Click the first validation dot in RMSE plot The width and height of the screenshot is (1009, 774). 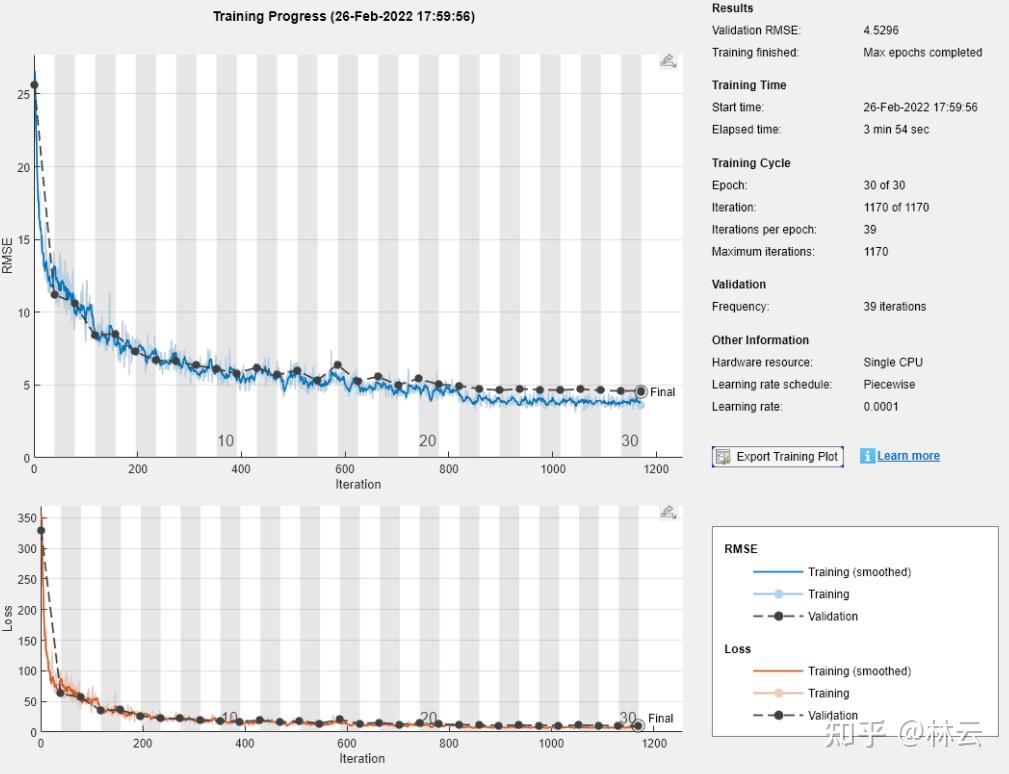(34, 85)
